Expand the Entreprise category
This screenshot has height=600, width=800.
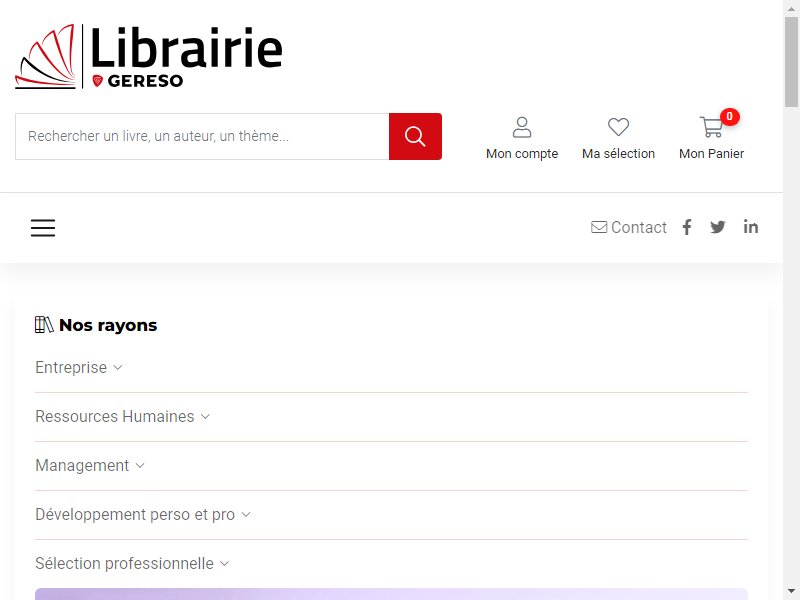click(x=79, y=367)
